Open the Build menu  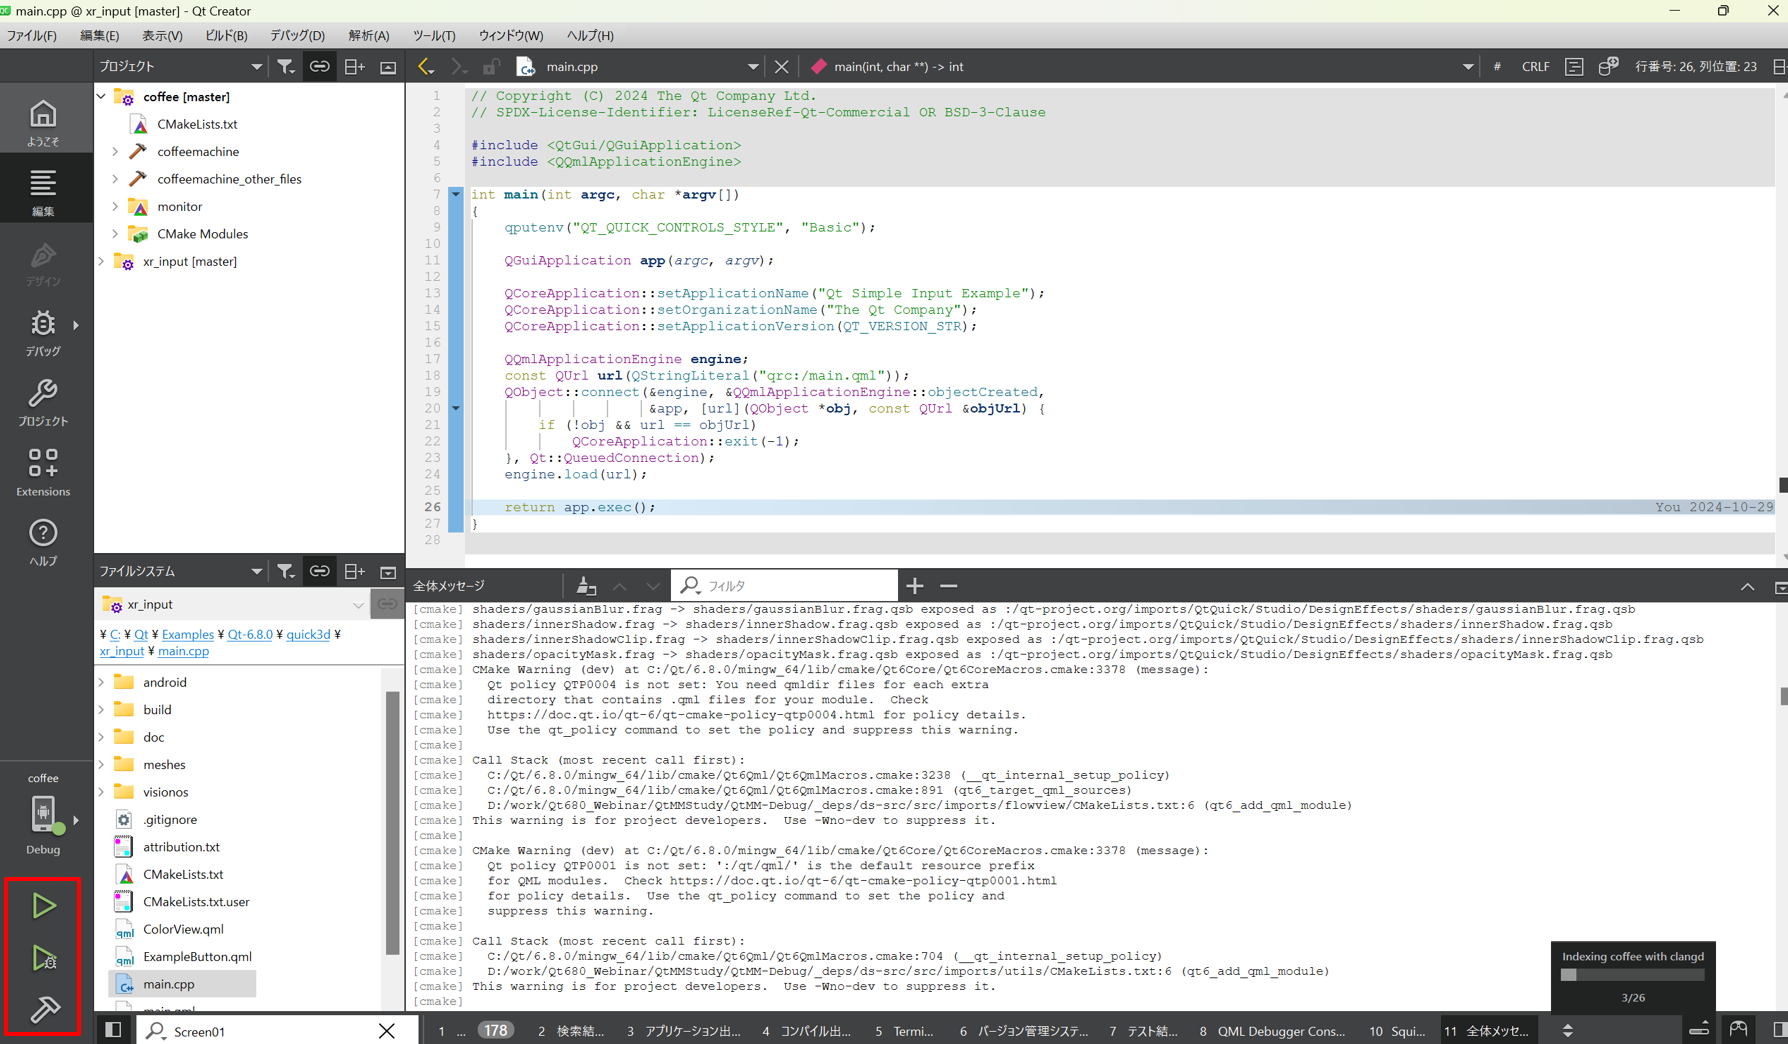click(226, 35)
